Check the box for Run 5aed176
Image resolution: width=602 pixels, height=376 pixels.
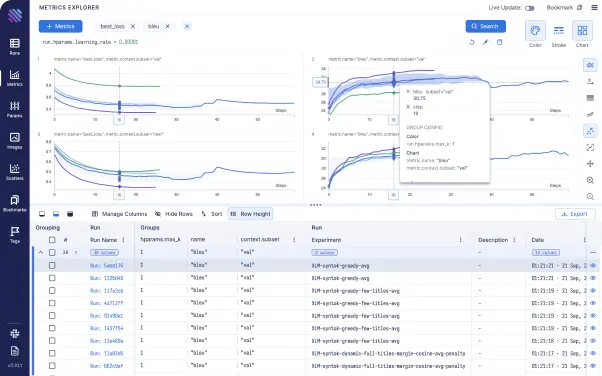pyautogui.click(x=52, y=265)
